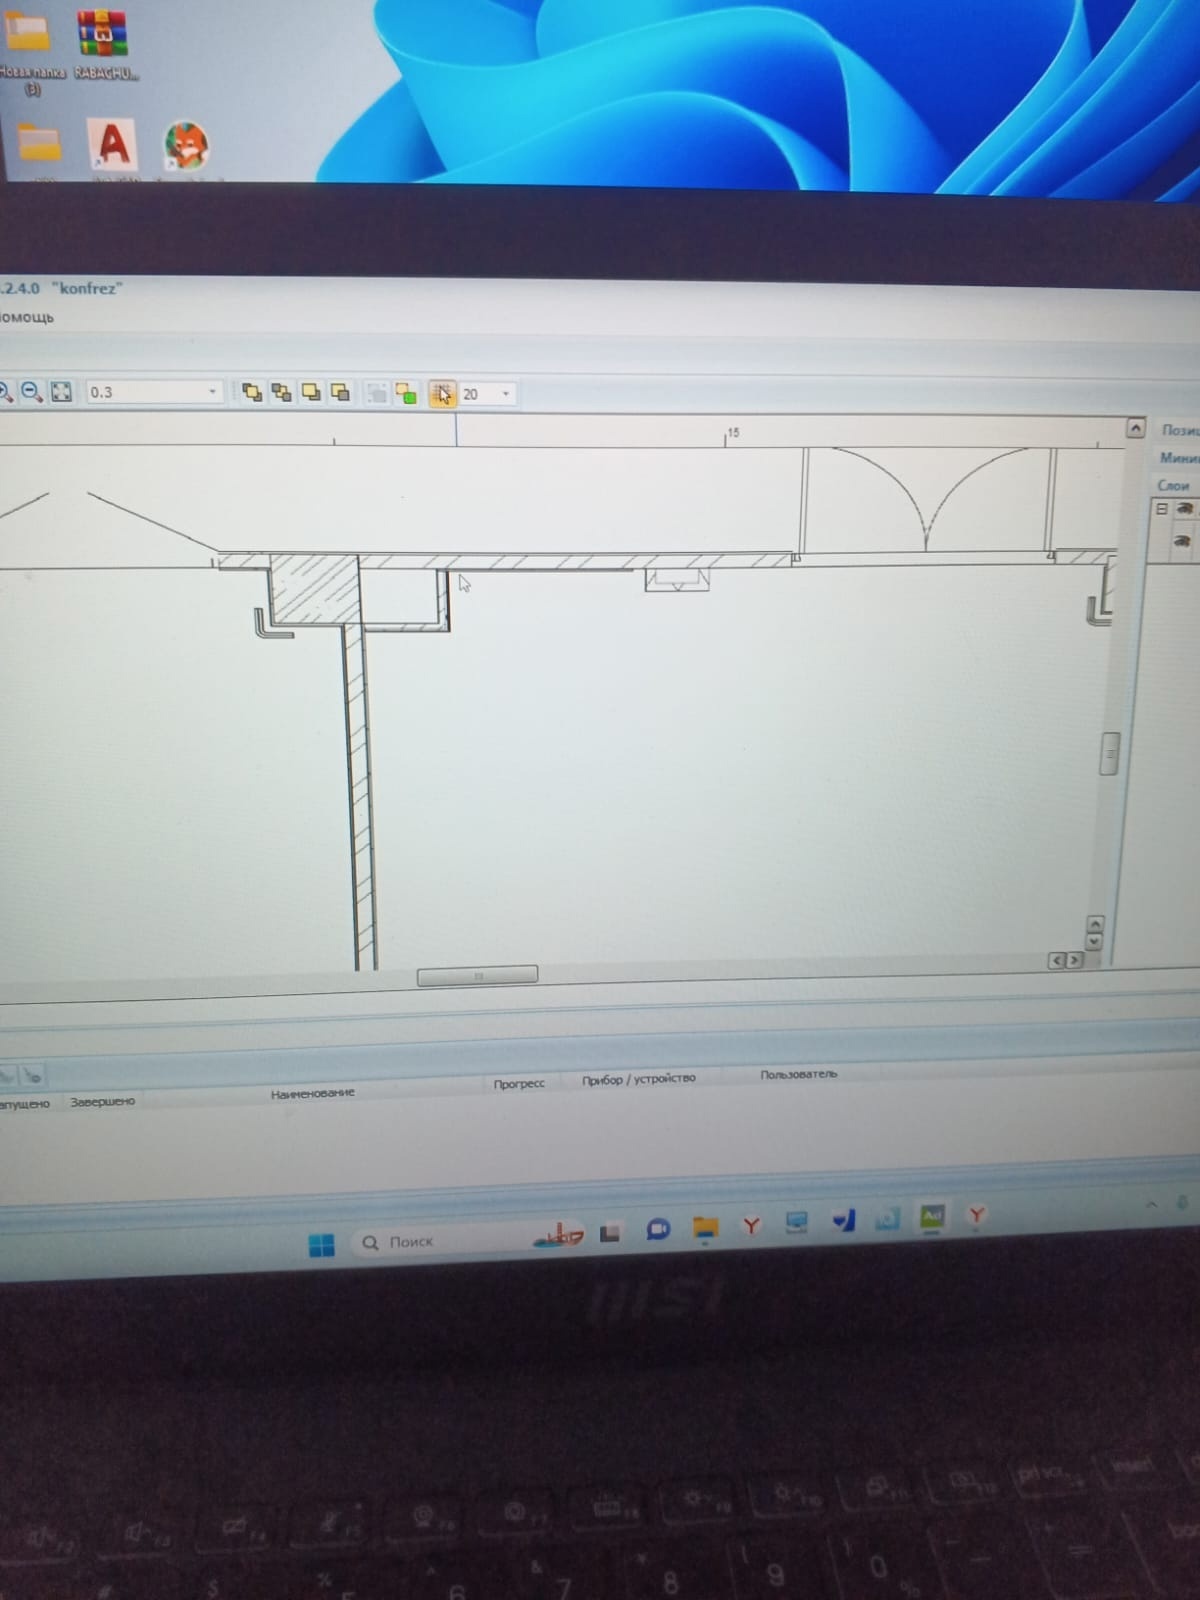Click the bring to front icon

(252, 393)
